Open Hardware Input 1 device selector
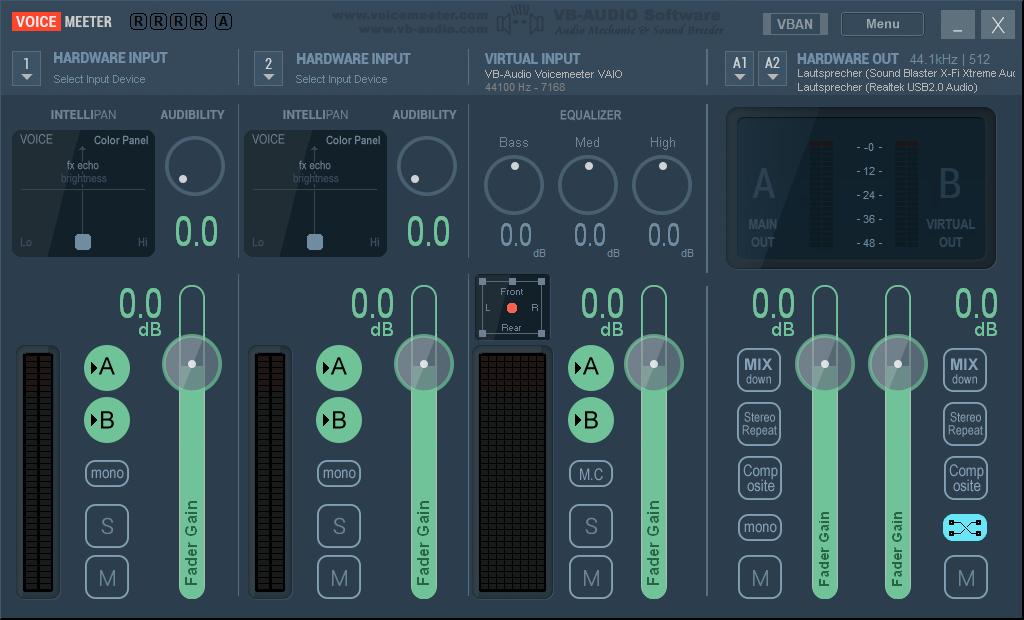 27,68
